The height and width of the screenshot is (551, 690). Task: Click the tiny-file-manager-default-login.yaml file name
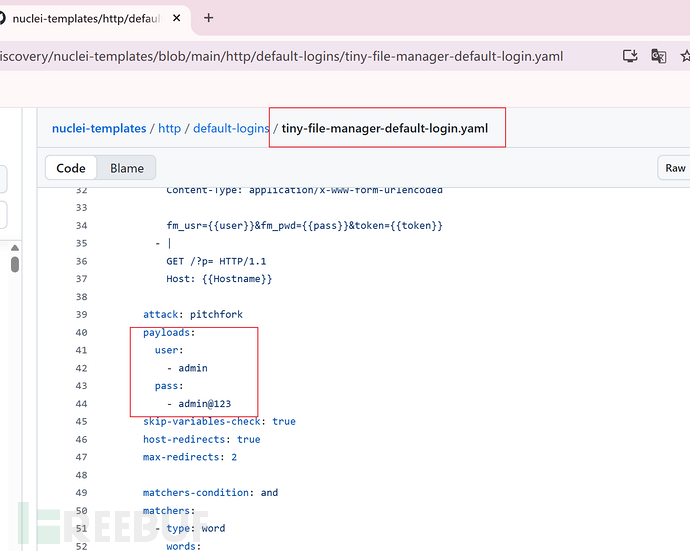point(385,128)
